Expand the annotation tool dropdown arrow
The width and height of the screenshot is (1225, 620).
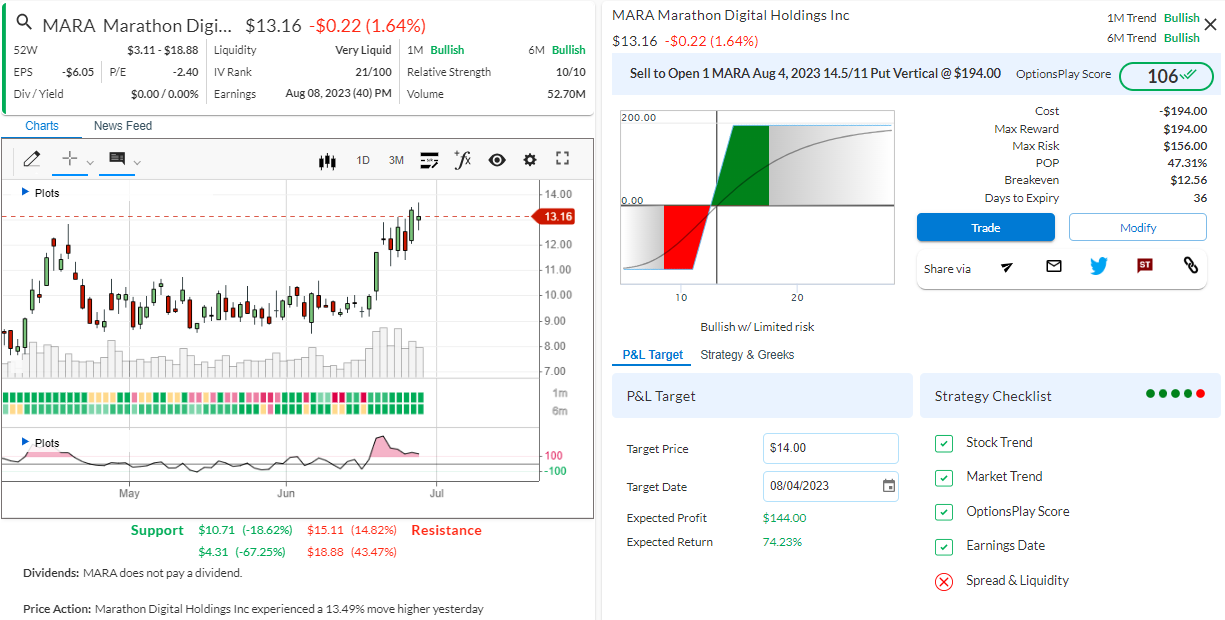pos(137,162)
